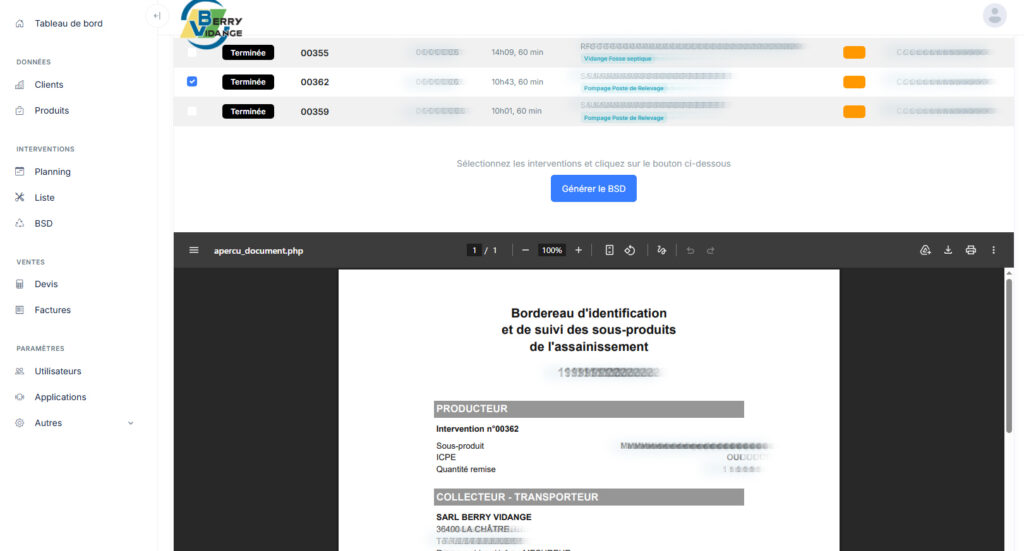The image size is (1024, 551).
Task: Rotate the PDF document
Action: 630,250
